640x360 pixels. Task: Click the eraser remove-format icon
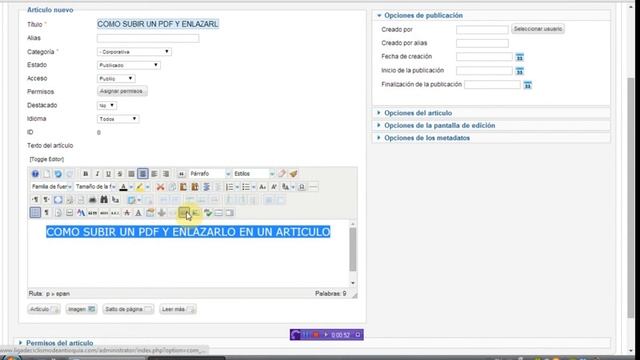pyautogui.click(x=282, y=174)
